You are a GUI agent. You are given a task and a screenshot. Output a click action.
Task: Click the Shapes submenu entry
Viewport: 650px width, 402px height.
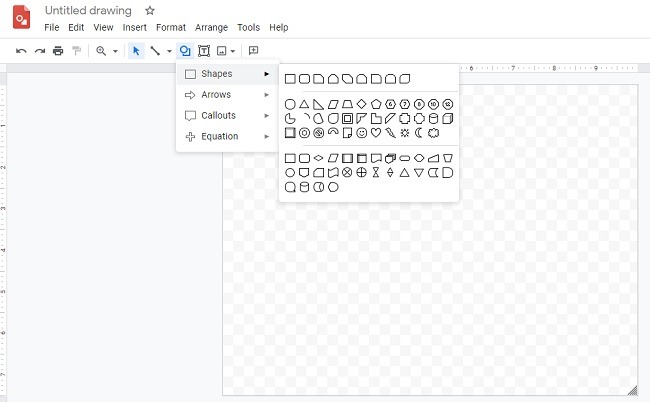227,74
